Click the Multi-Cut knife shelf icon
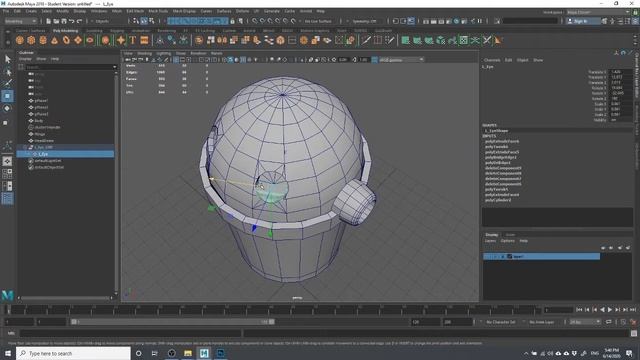 coord(366,40)
